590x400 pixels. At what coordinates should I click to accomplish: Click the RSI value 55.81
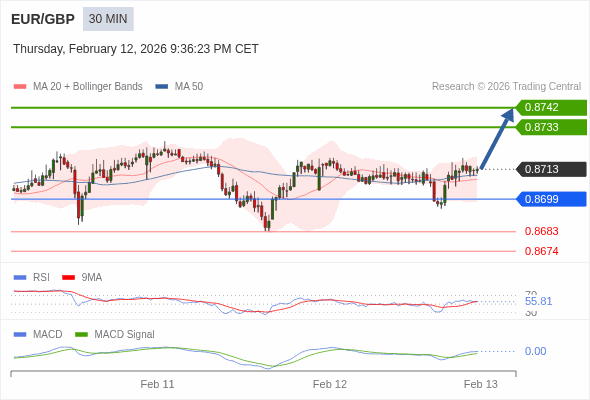[538, 301]
